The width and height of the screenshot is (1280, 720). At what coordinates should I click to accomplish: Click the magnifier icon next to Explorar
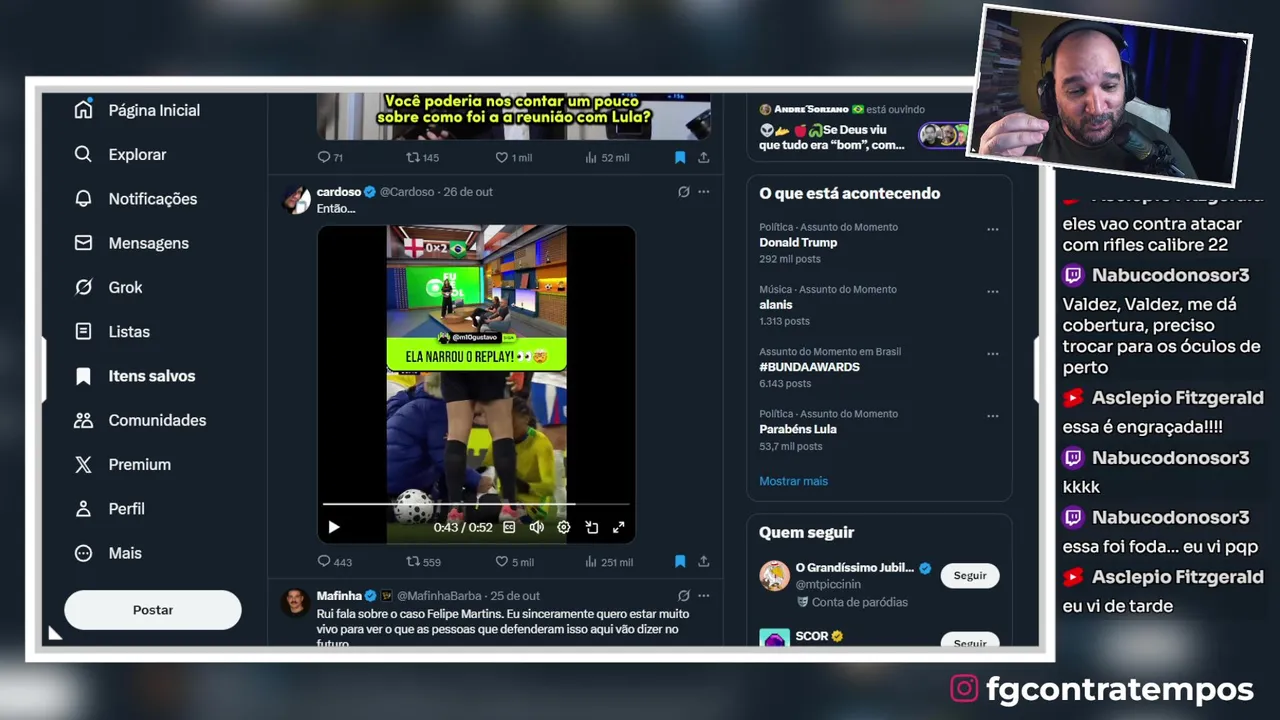83,154
